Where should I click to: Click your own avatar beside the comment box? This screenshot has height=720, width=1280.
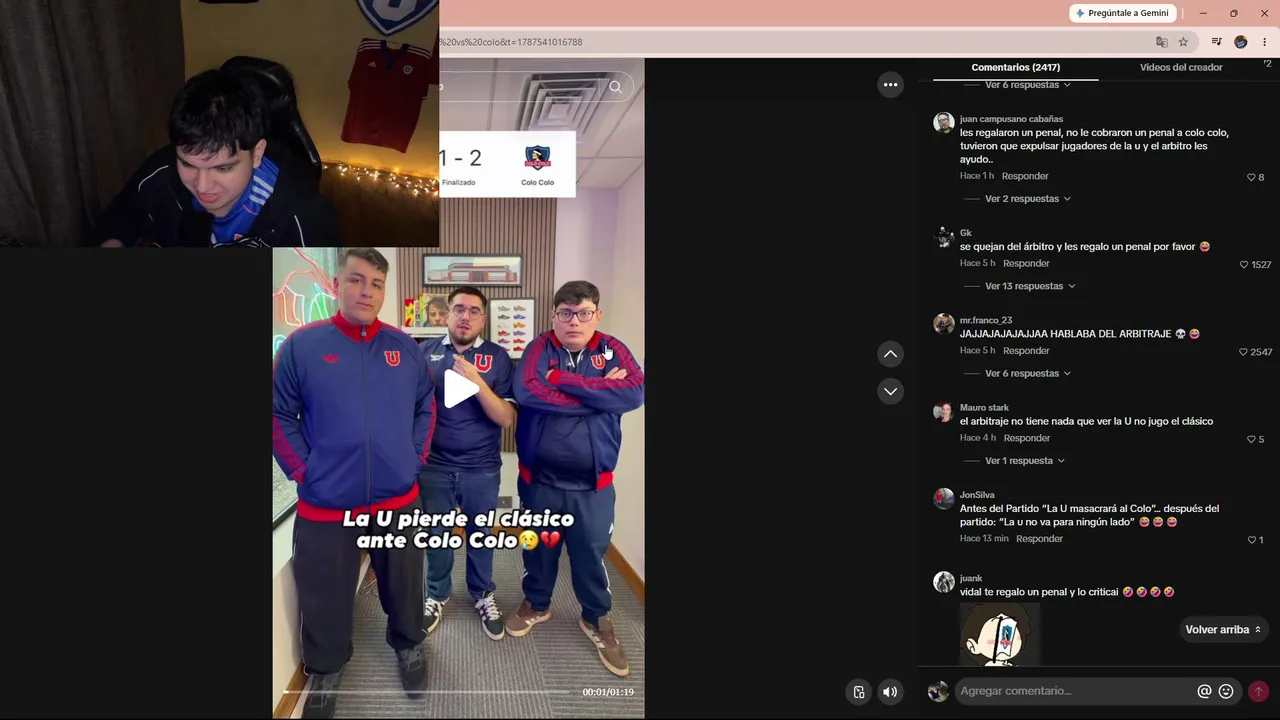click(x=938, y=691)
